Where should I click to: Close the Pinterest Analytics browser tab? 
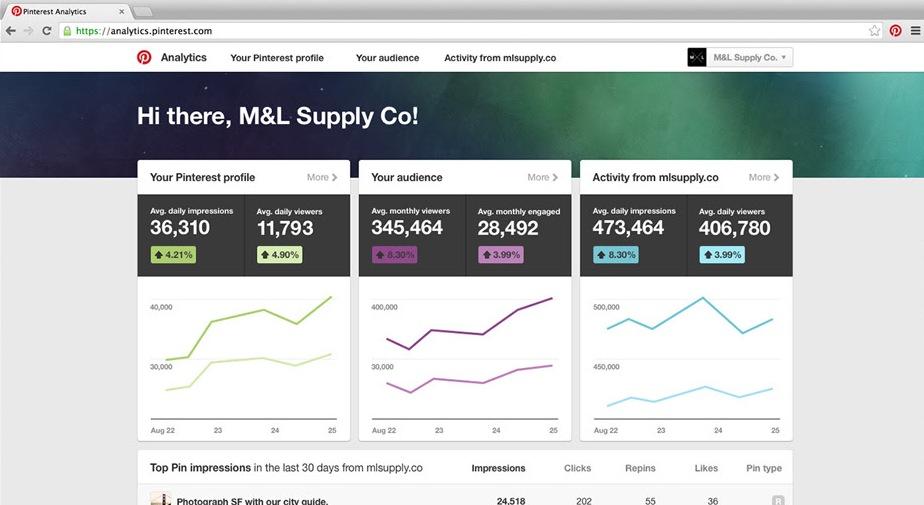pyautogui.click(x=121, y=11)
